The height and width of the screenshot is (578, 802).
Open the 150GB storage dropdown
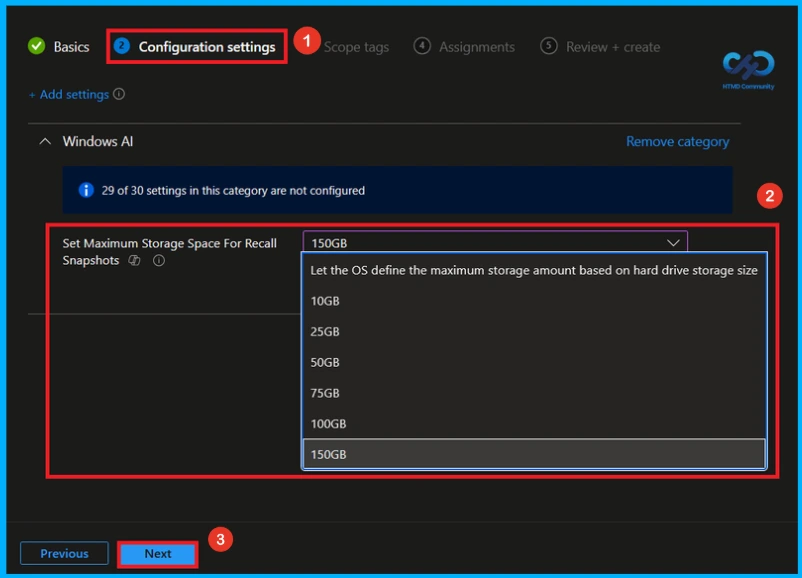click(495, 242)
